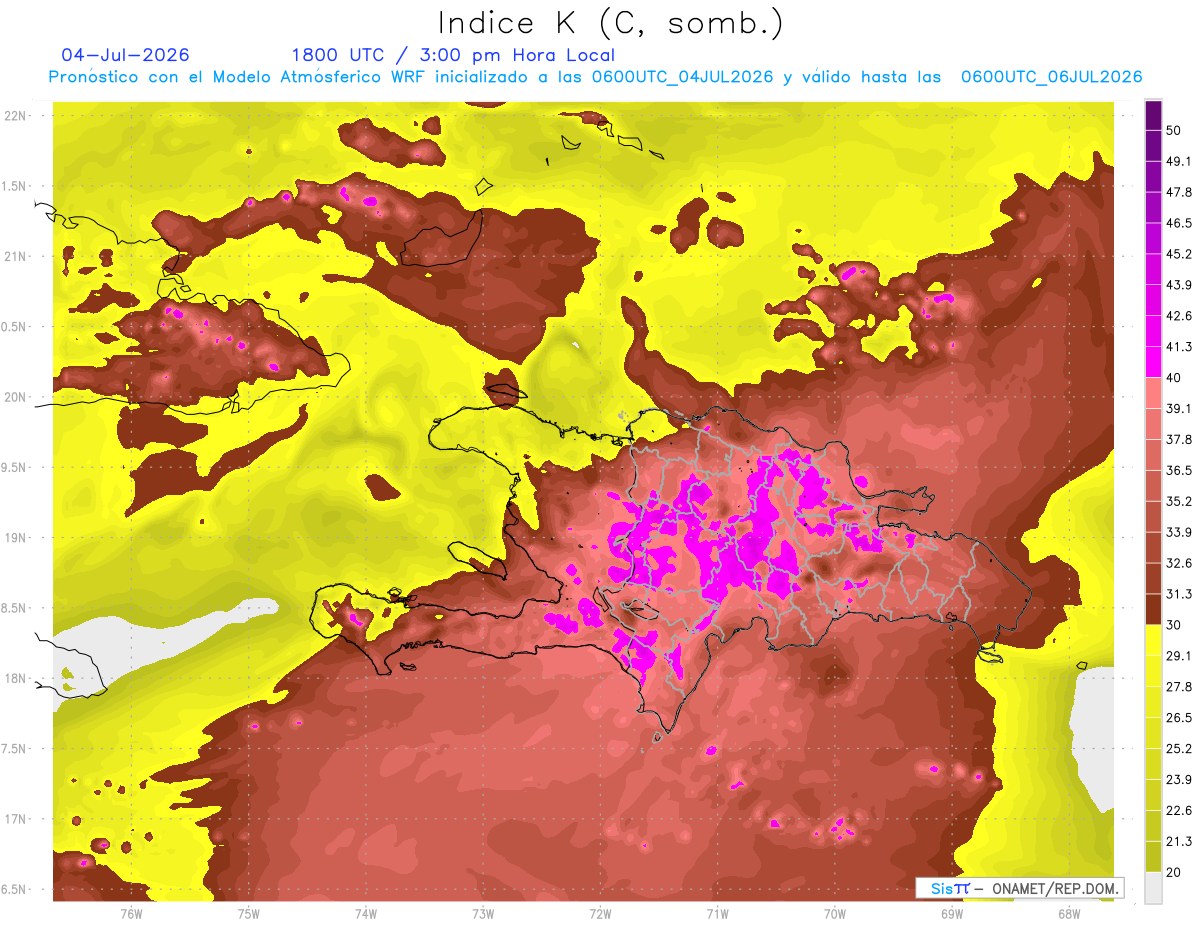Click the colorbar value "25.2"
Image resolution: width=1200 pixels, height=927 pixels.
tap(1179, 749)
